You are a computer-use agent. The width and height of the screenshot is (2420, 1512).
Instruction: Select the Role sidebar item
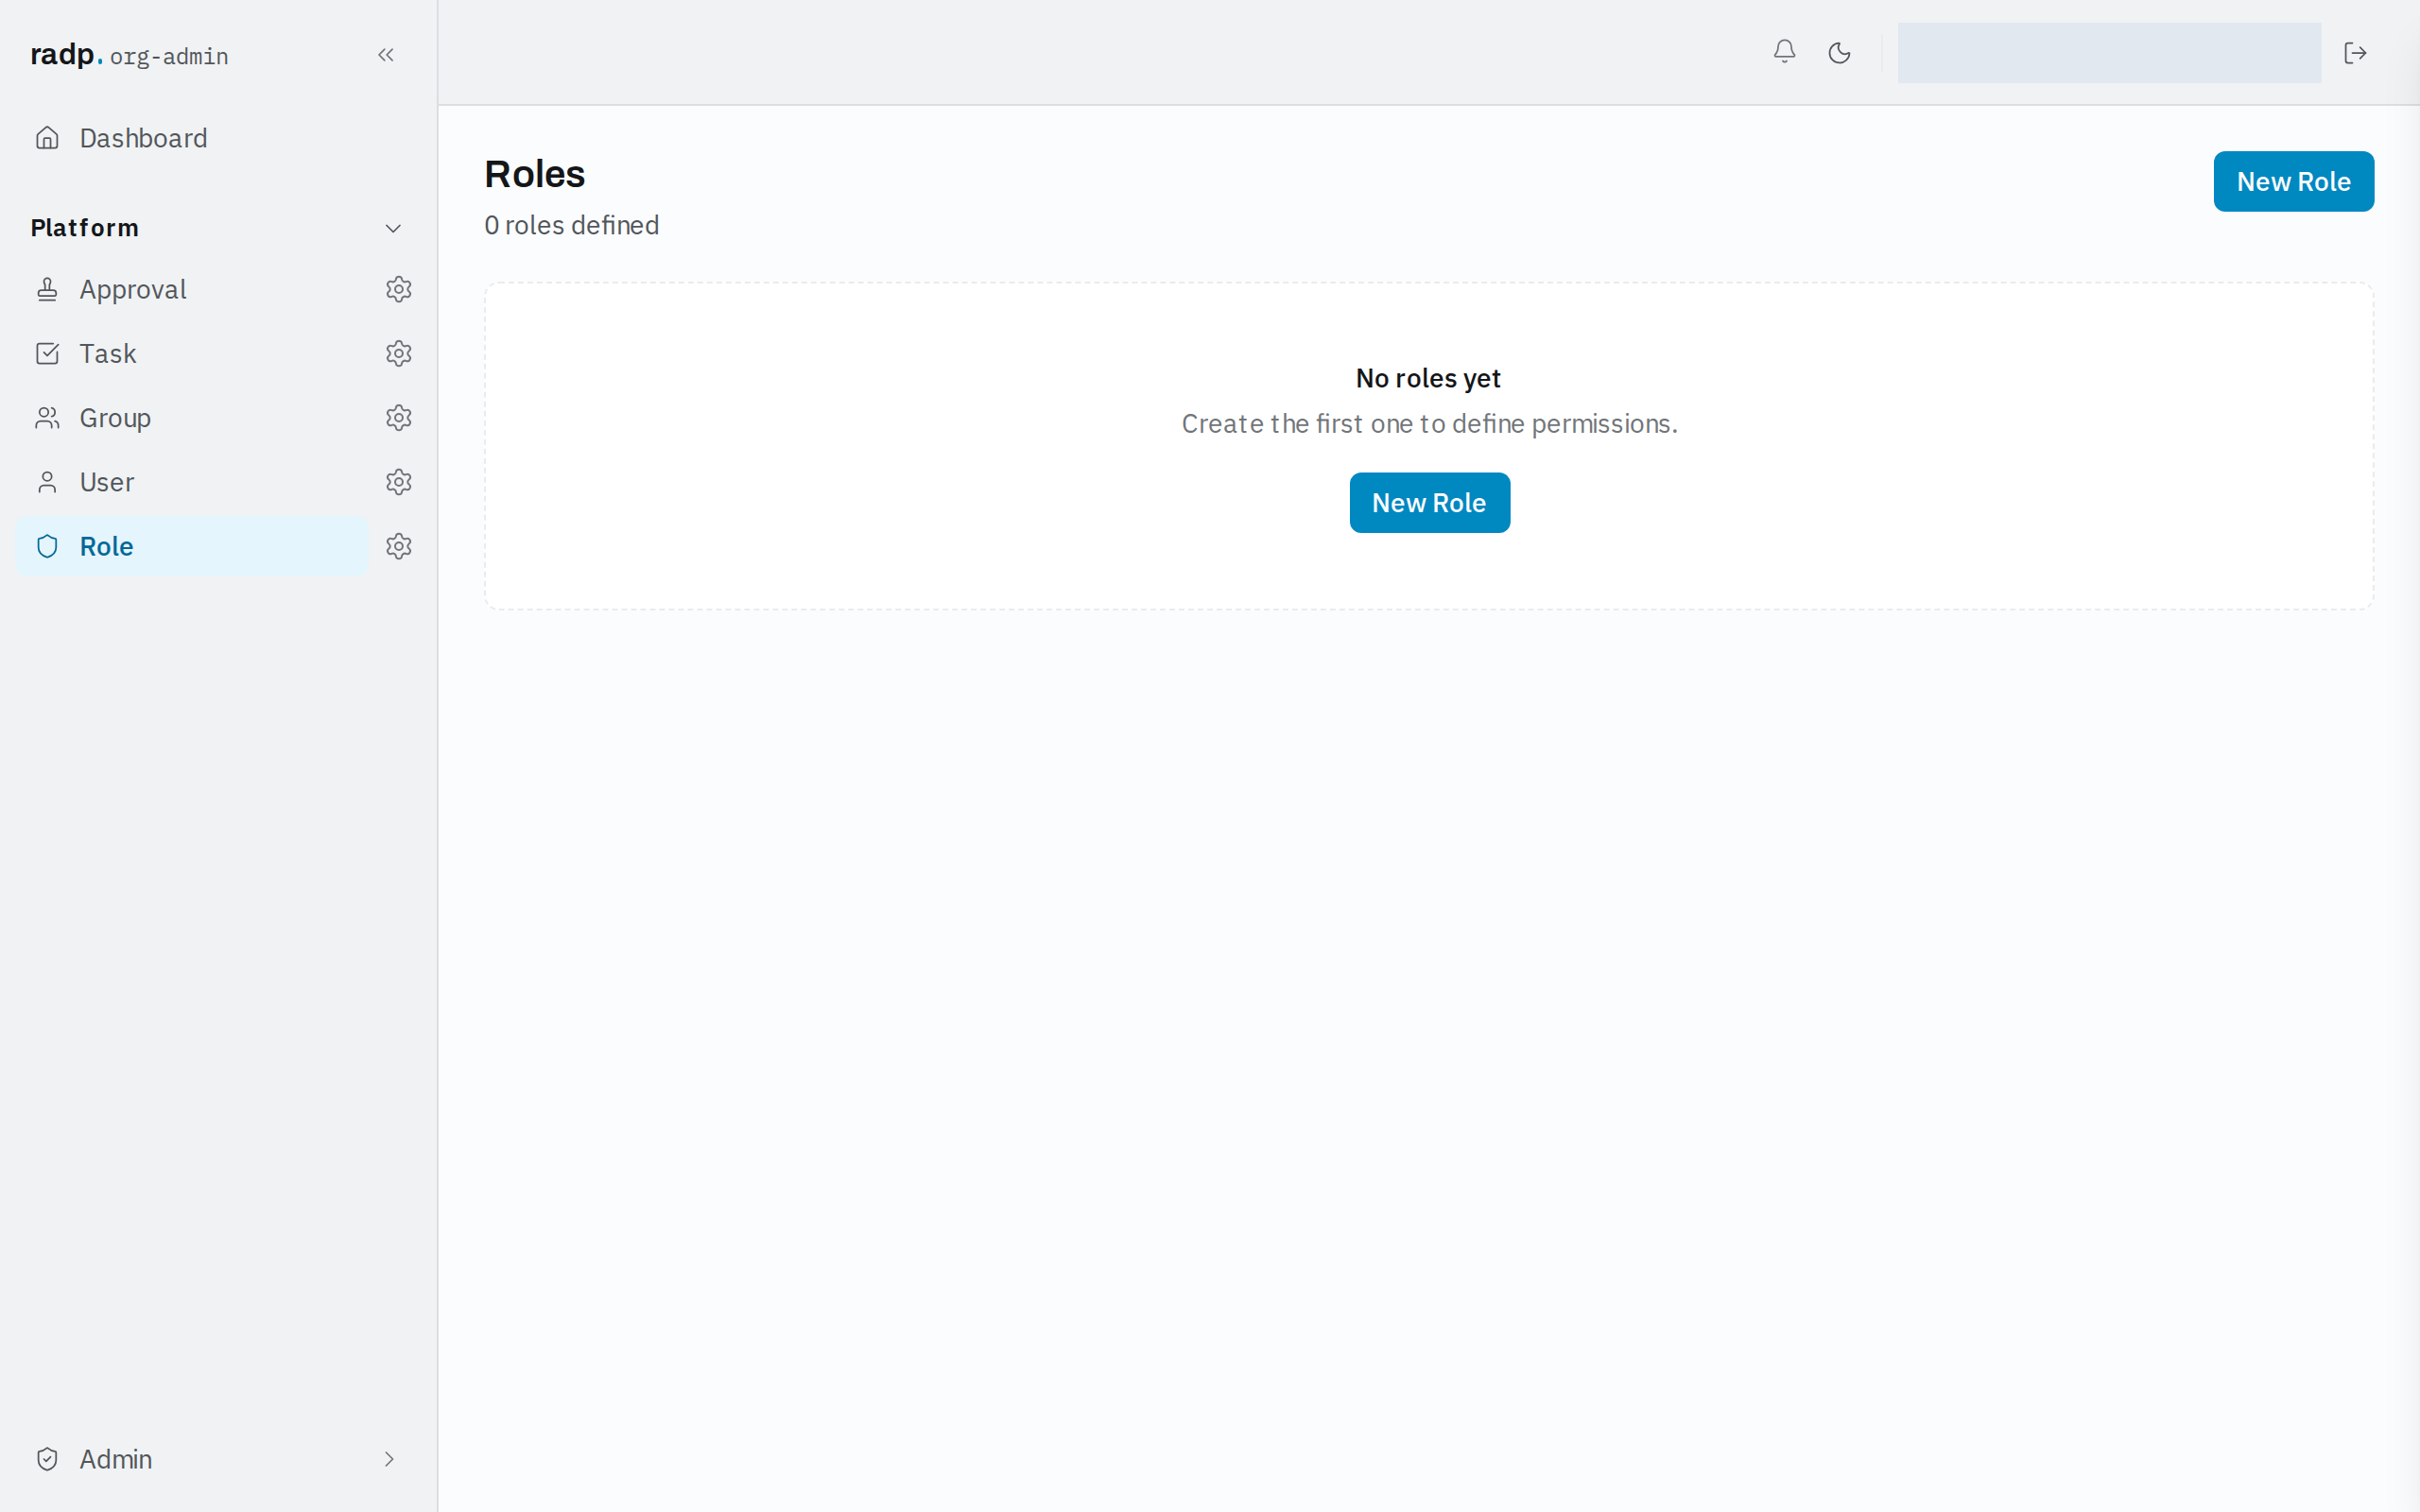192,546
